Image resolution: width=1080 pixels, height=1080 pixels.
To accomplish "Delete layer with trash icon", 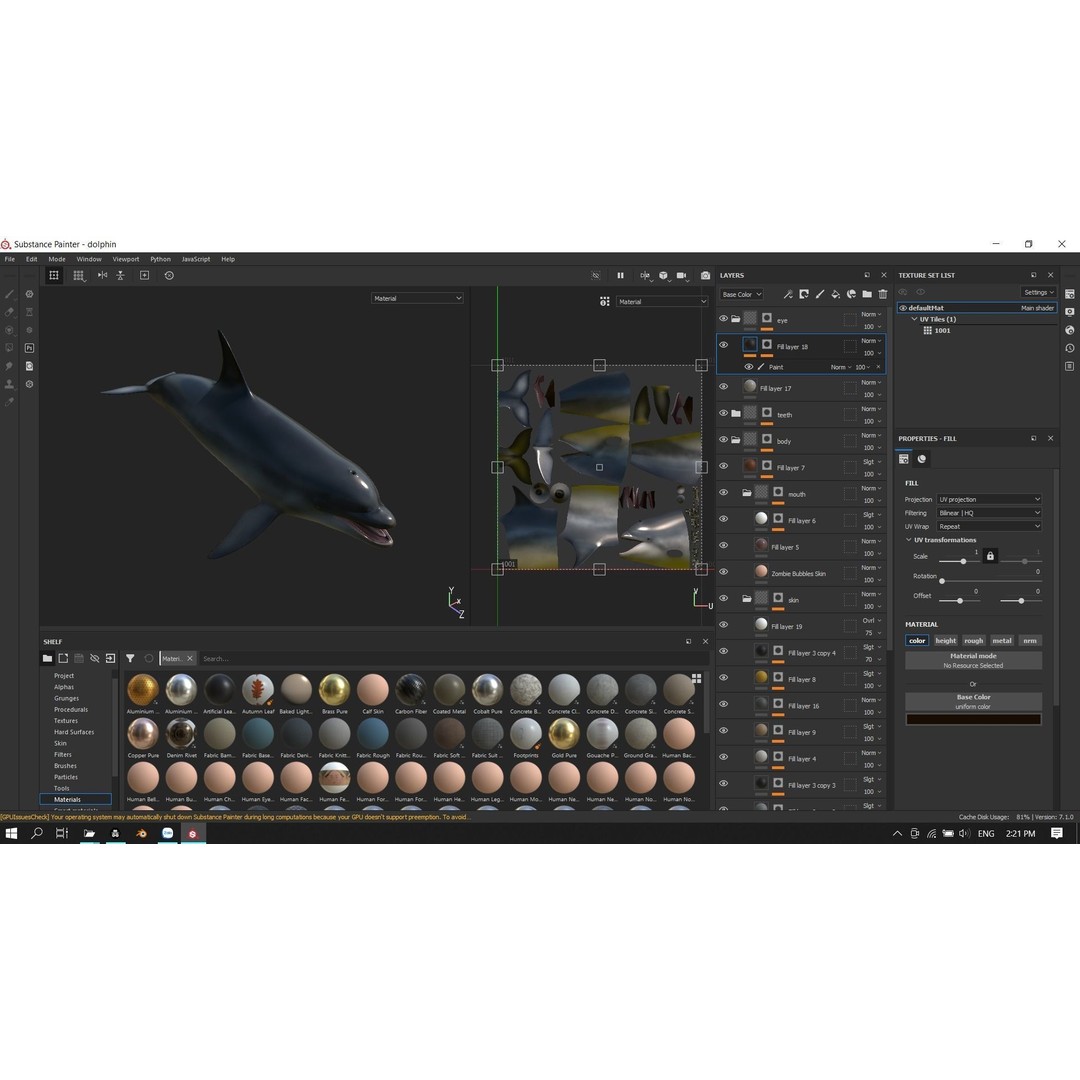I will click(882, 294).
